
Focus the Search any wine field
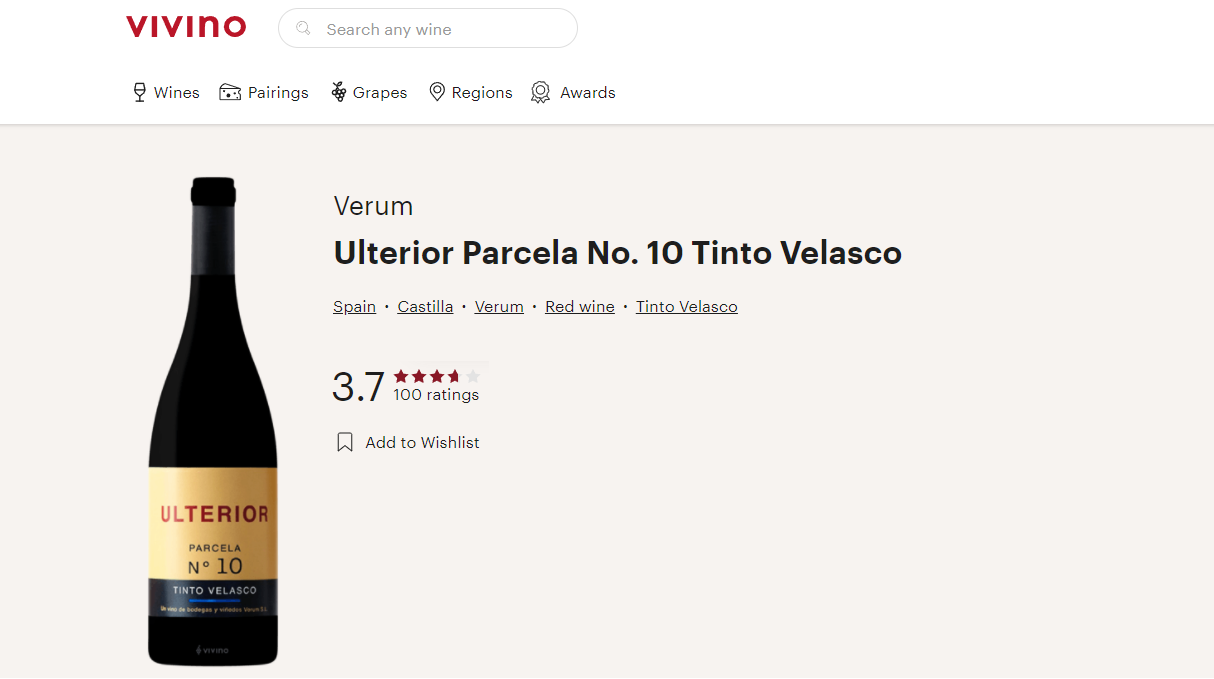[428, 28]
